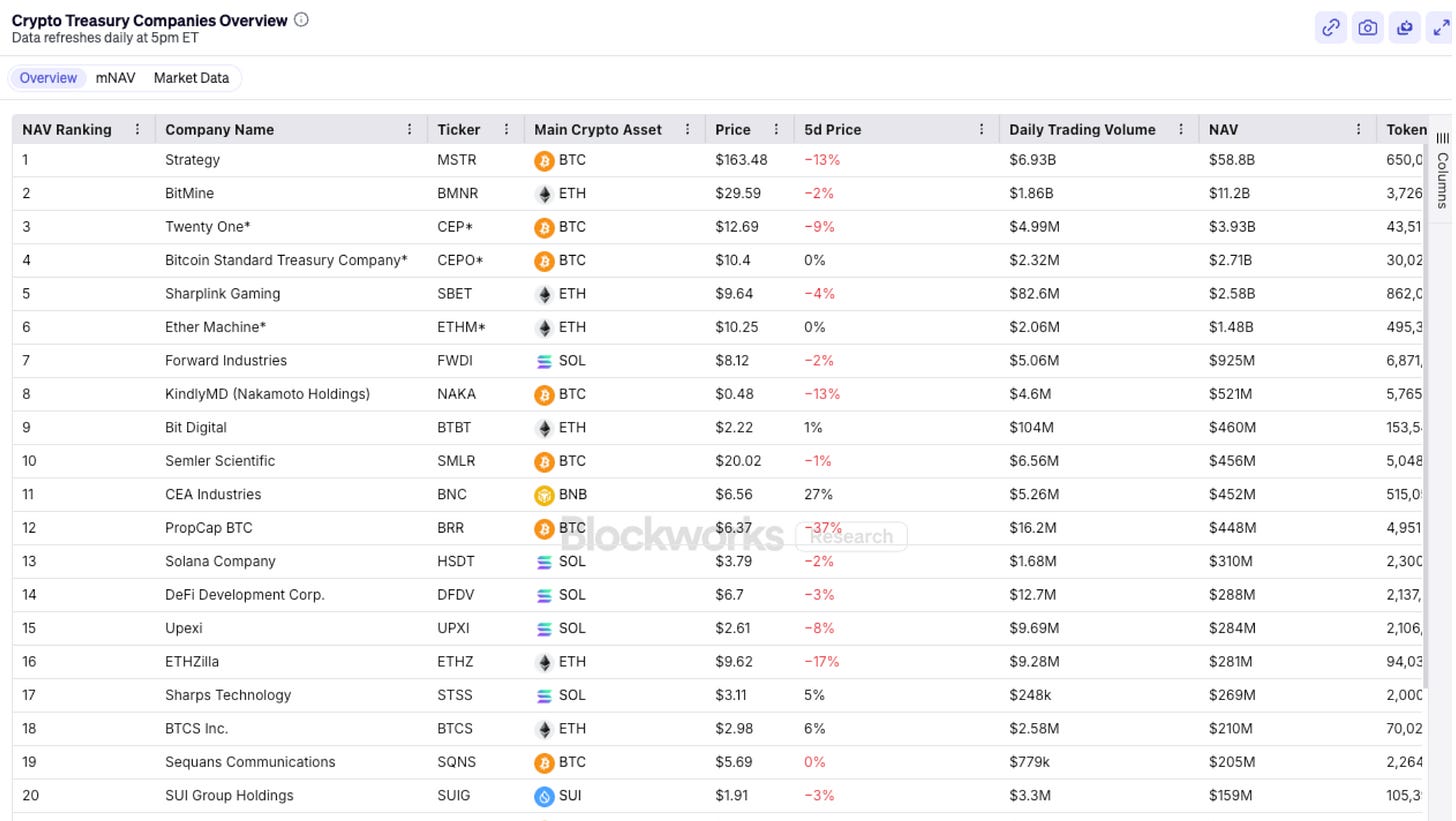1456x821 pixels.
Task: Sort by Daily Trading Volume header
Action: click(1082, 129)
